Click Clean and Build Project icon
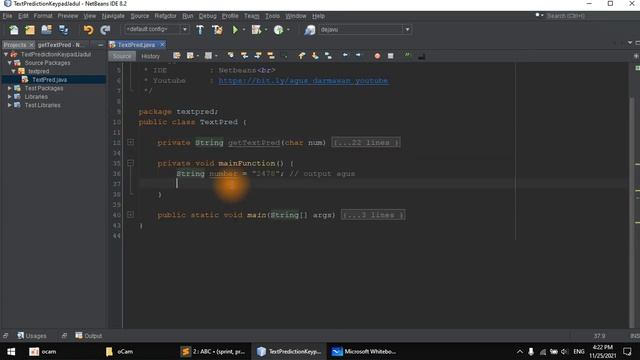The image size is (640, 360). click(217, 30)
